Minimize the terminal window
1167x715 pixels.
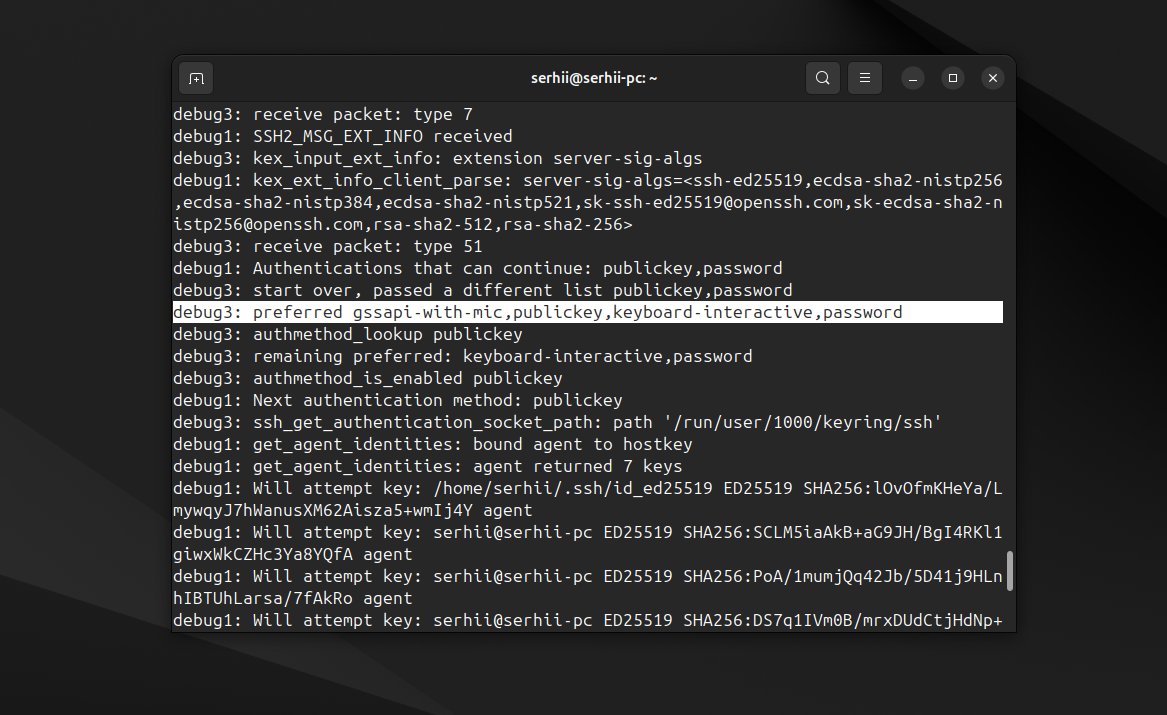coord(912,78)
